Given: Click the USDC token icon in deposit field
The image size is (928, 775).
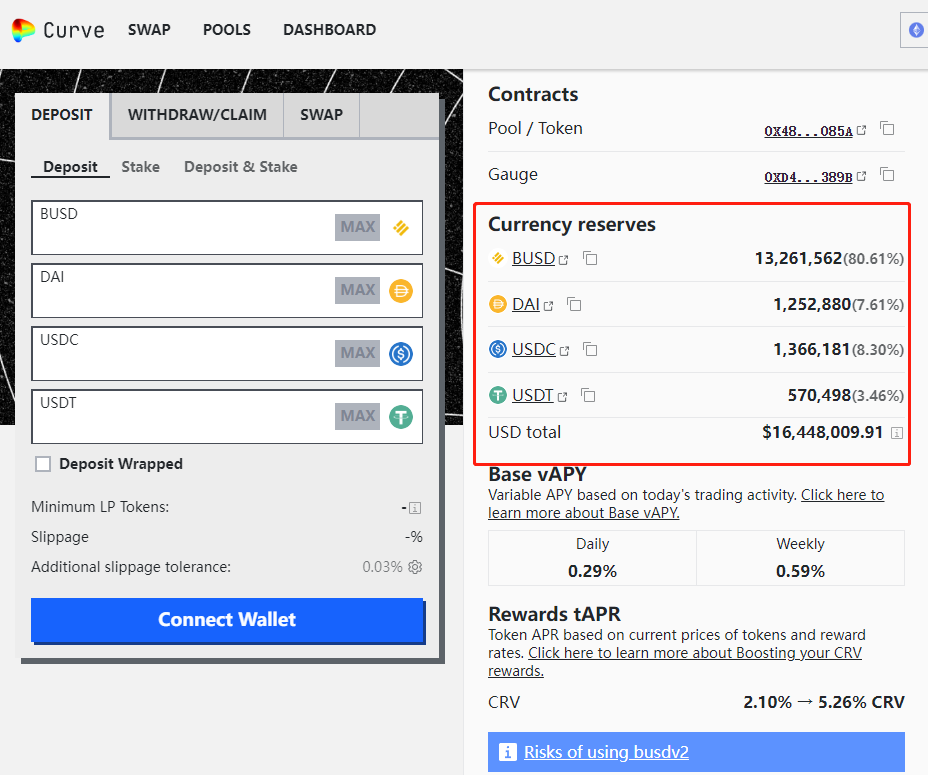Looking at the screenshot, I should [x=401, y=354].
